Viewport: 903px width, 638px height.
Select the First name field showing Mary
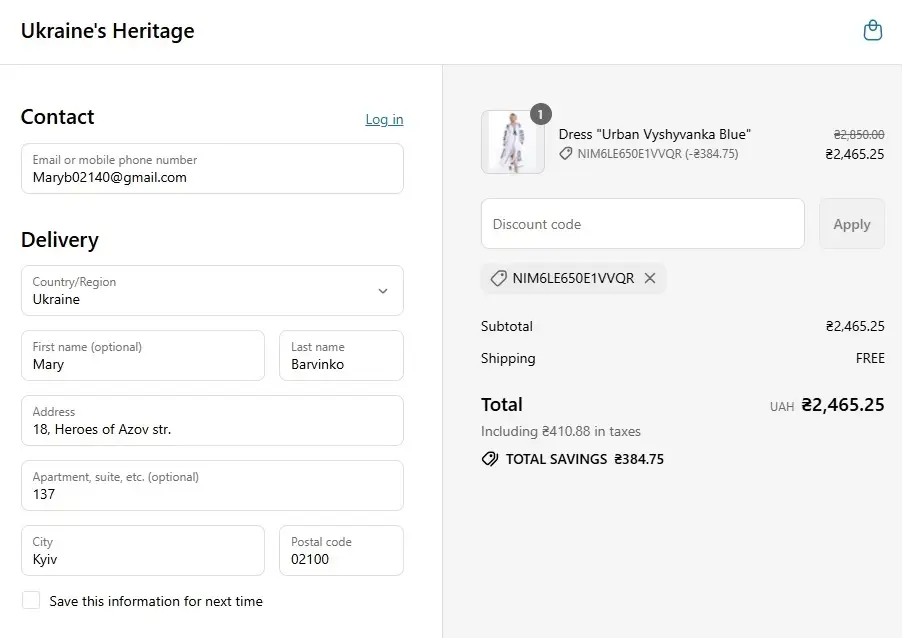(142, 355)
